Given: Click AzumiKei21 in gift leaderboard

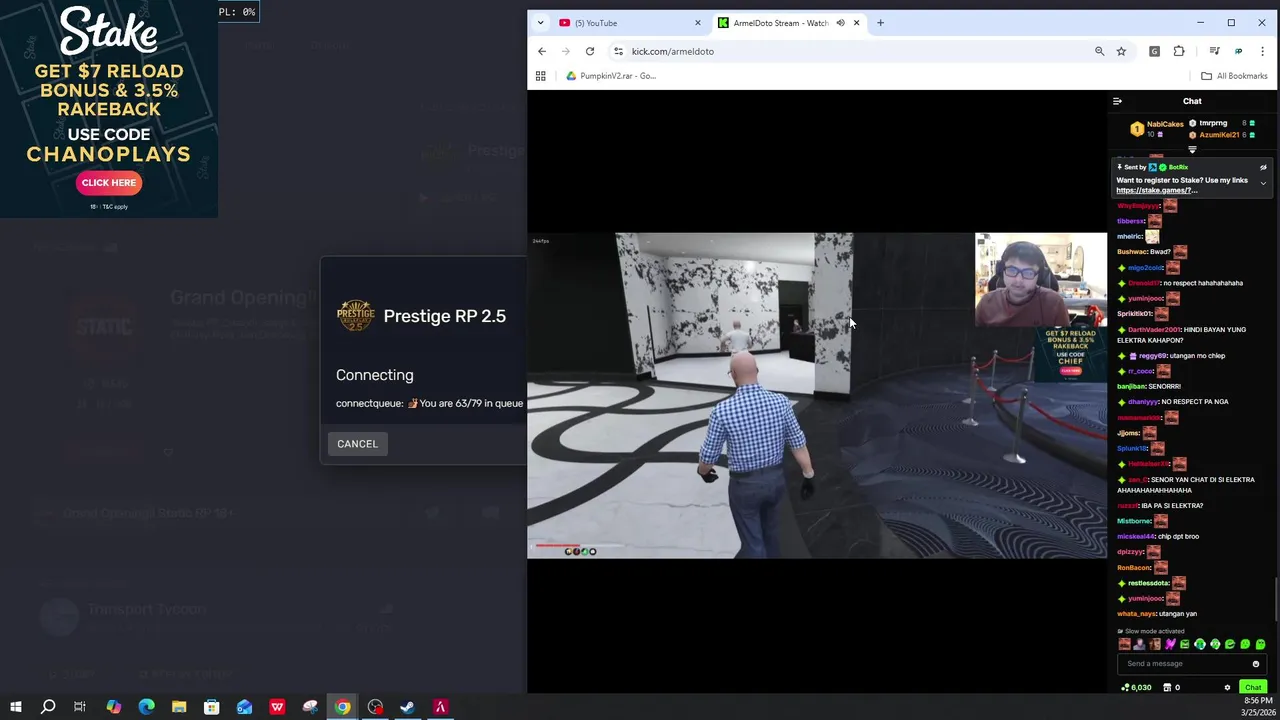Looking at the screenshot, I should pyautogui.click(x=1219, y=135).
